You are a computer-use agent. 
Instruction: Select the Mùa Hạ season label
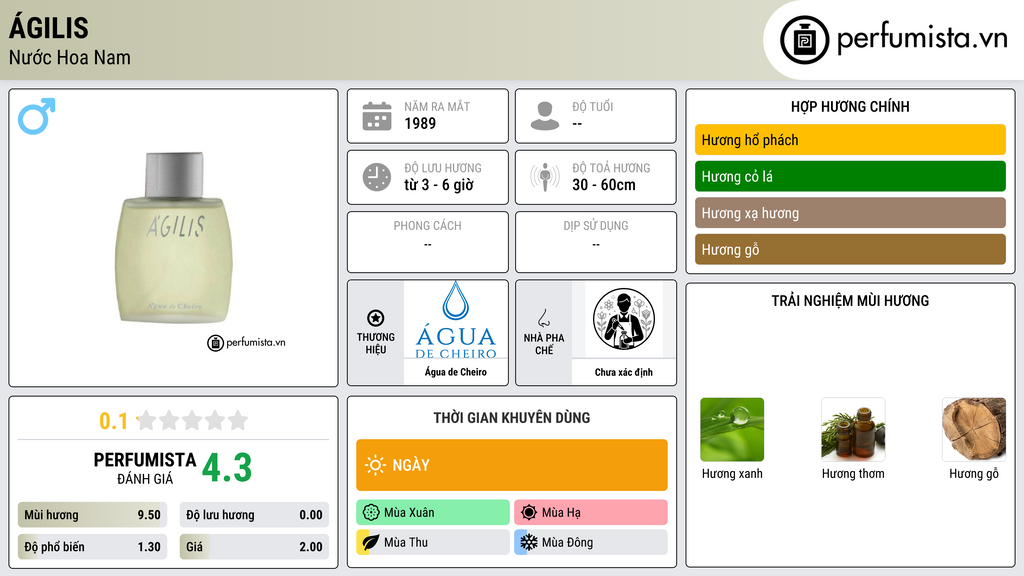pos(561,513)
